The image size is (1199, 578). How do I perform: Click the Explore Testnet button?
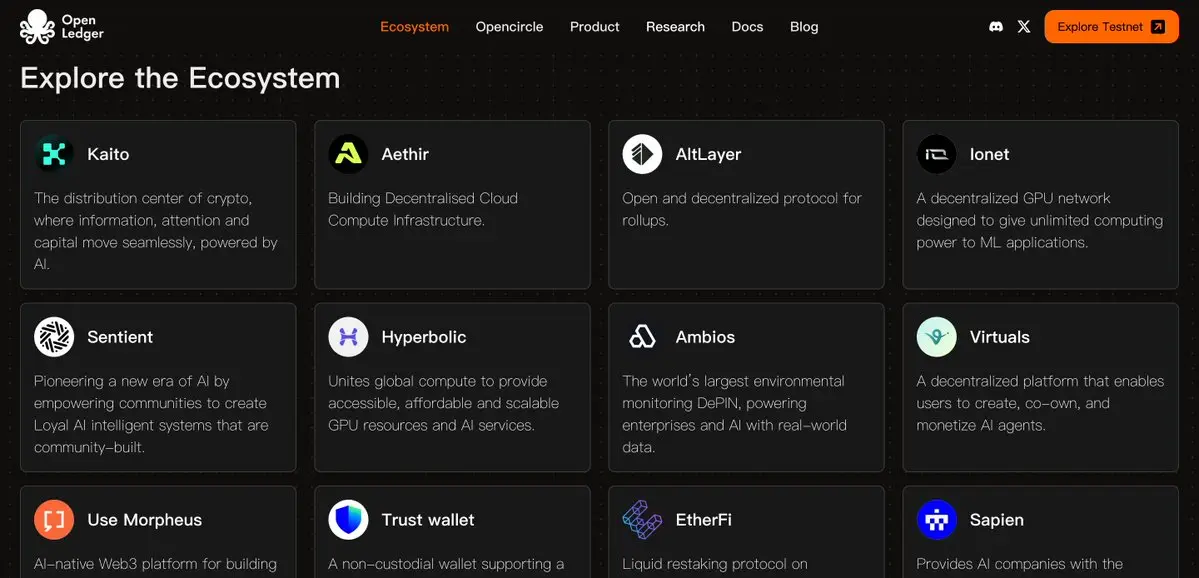[1111, 27]
